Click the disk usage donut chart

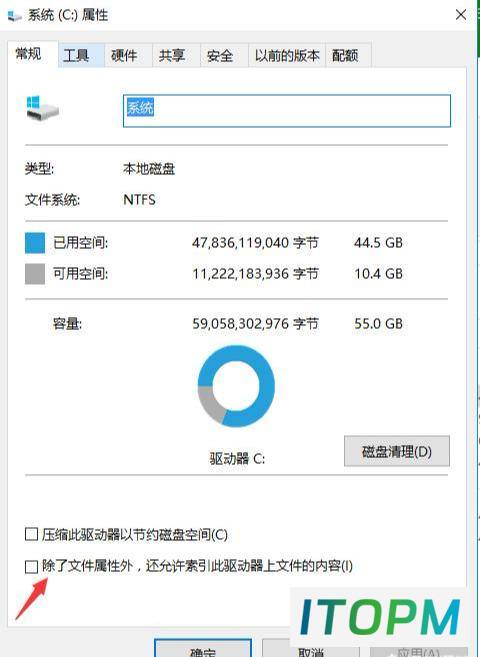tap(236, 386)
